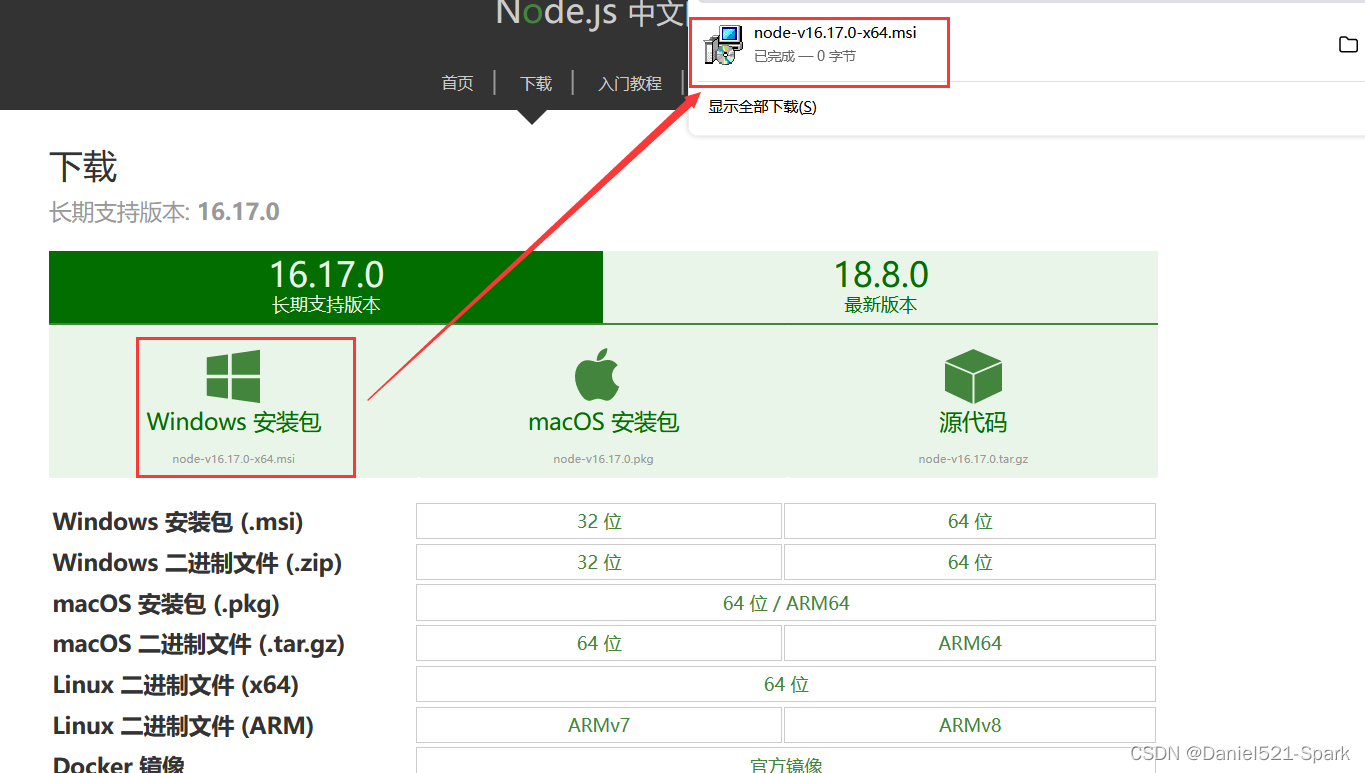Click 显示全部下载 link
Viewport: 1365px width, 773px height.
(x=762, y=106)
